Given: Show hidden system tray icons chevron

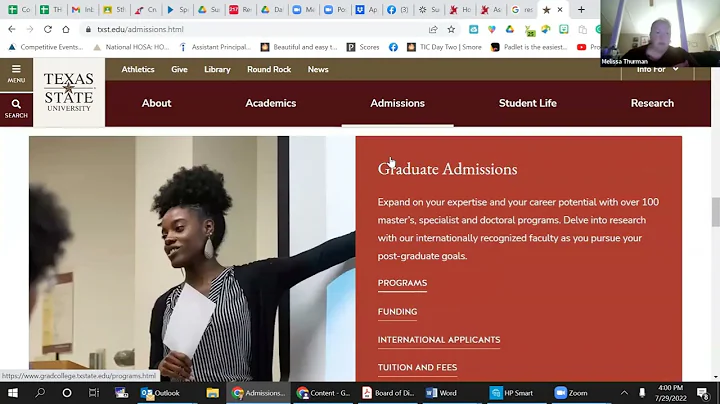Looking at the screenshot, I should 624,393.
